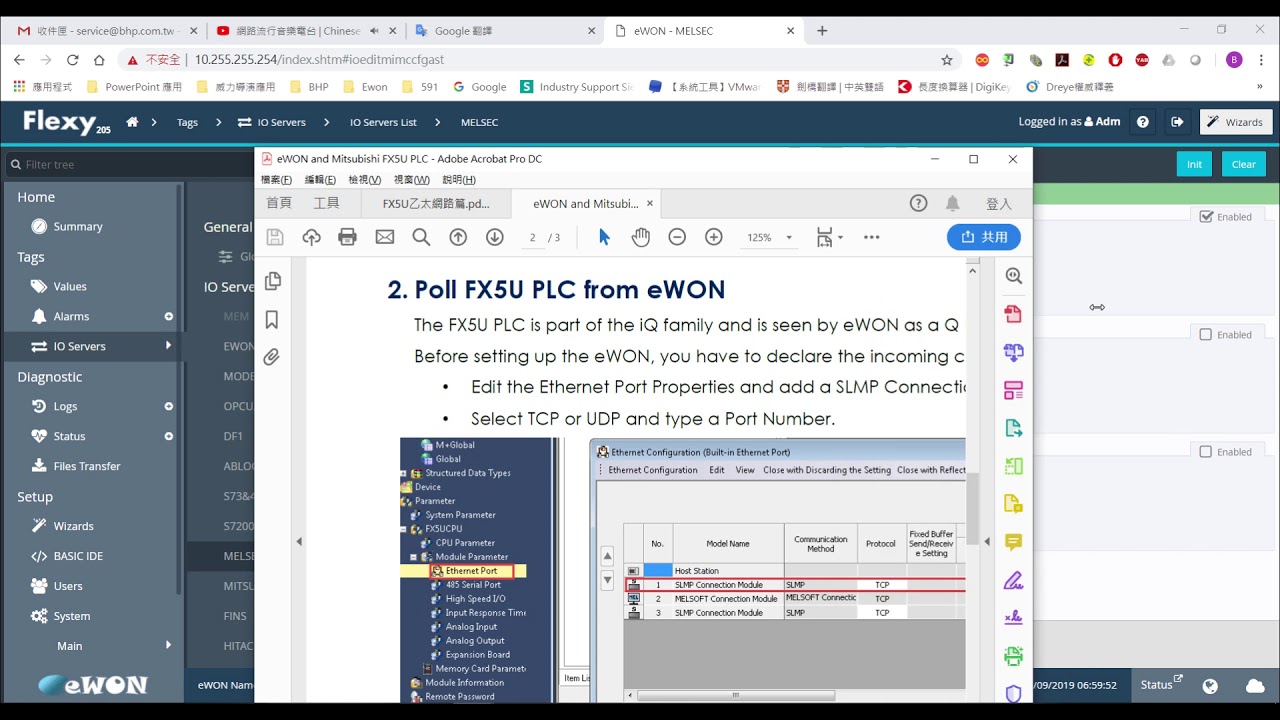The width and height of the screenshot is (1280, 720).
Task: Open the 視窗(W) menu in Acrobat
Action: point(411,180)
